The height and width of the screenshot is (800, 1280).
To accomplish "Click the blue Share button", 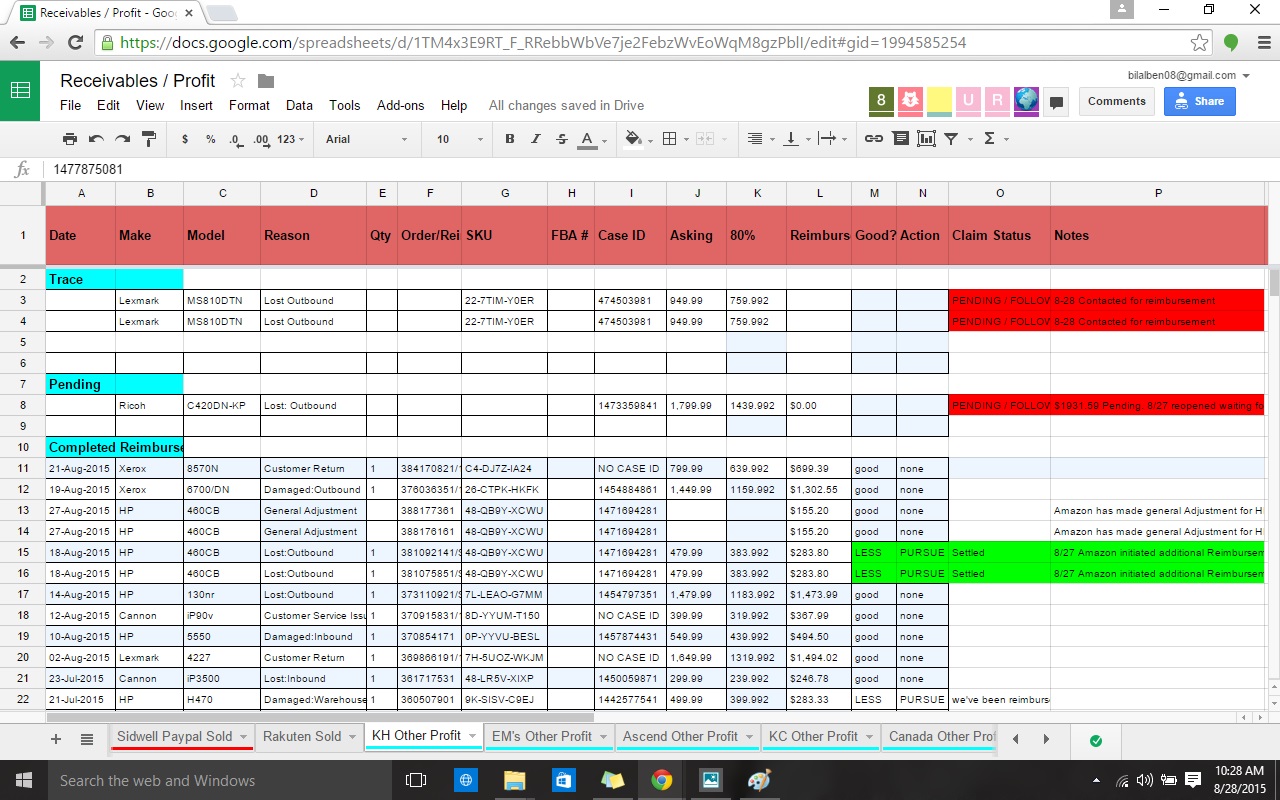I will click(1199, 101).
